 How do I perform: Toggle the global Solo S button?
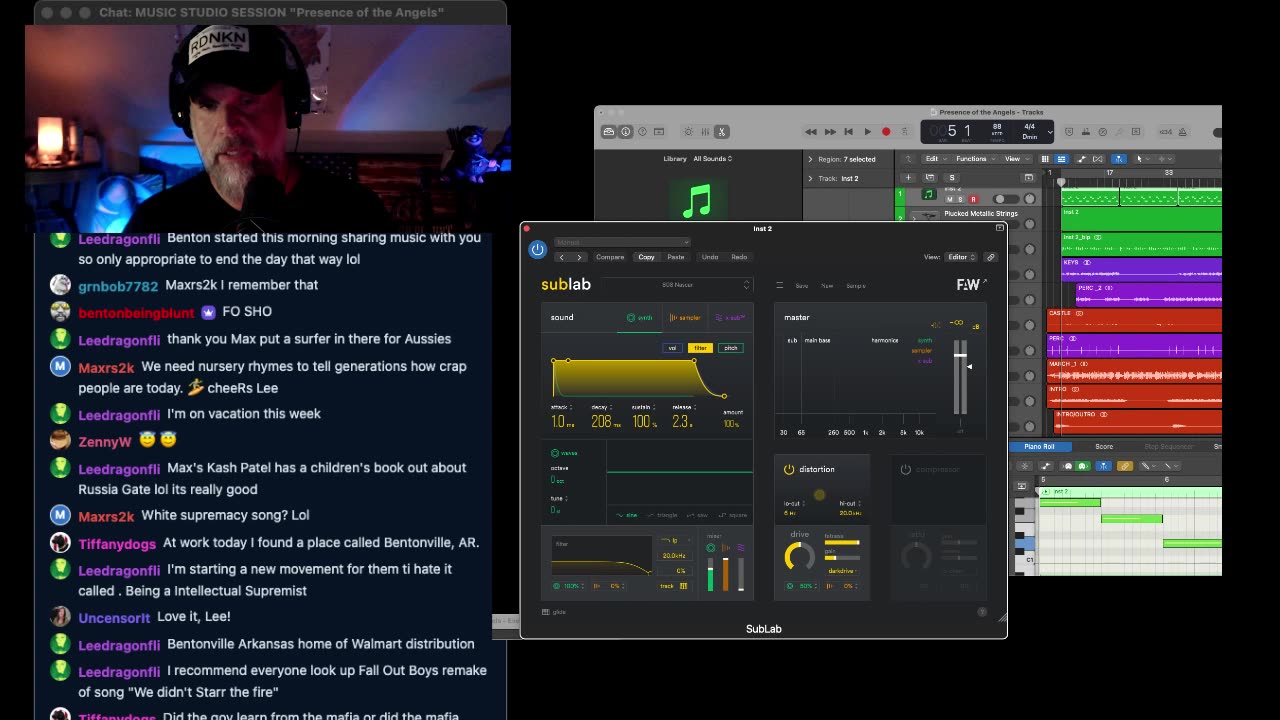(x=952, y=177)
